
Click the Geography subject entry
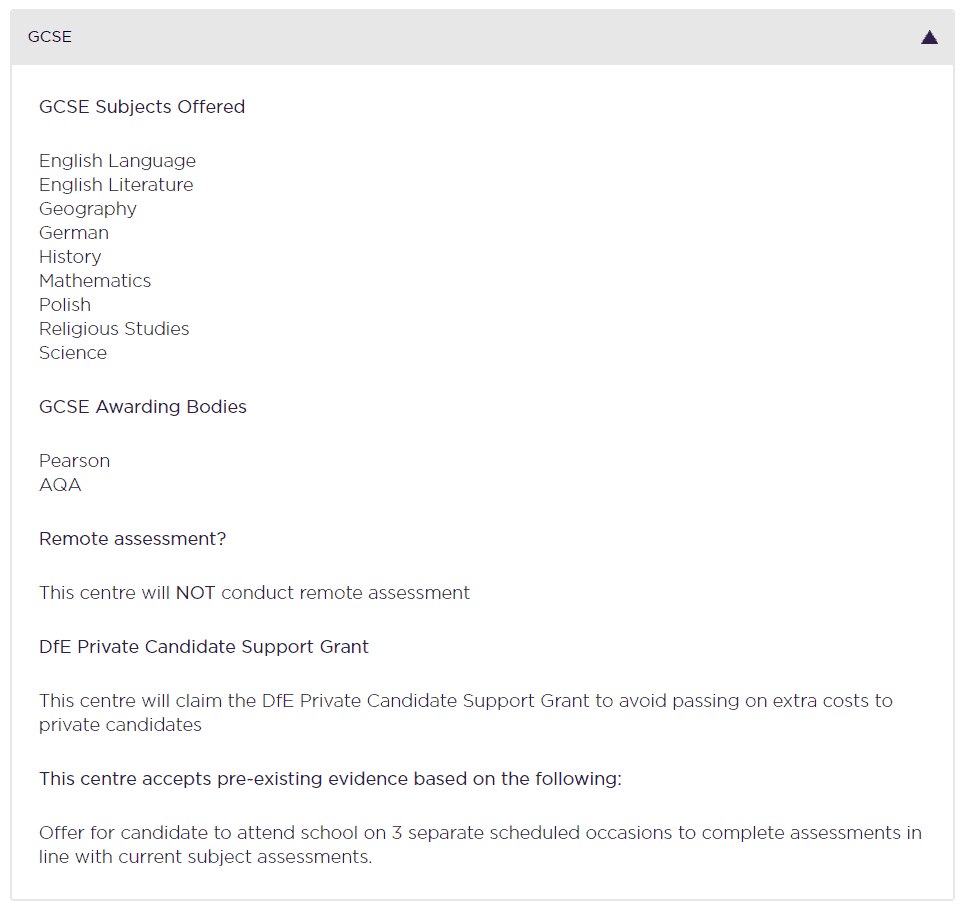(x=88, y=209)
